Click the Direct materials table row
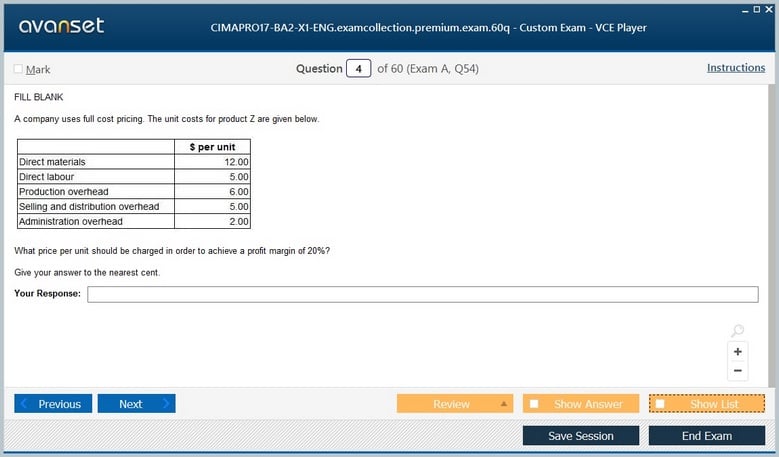This screenshot has height=457, width=779. coord(133,161)
